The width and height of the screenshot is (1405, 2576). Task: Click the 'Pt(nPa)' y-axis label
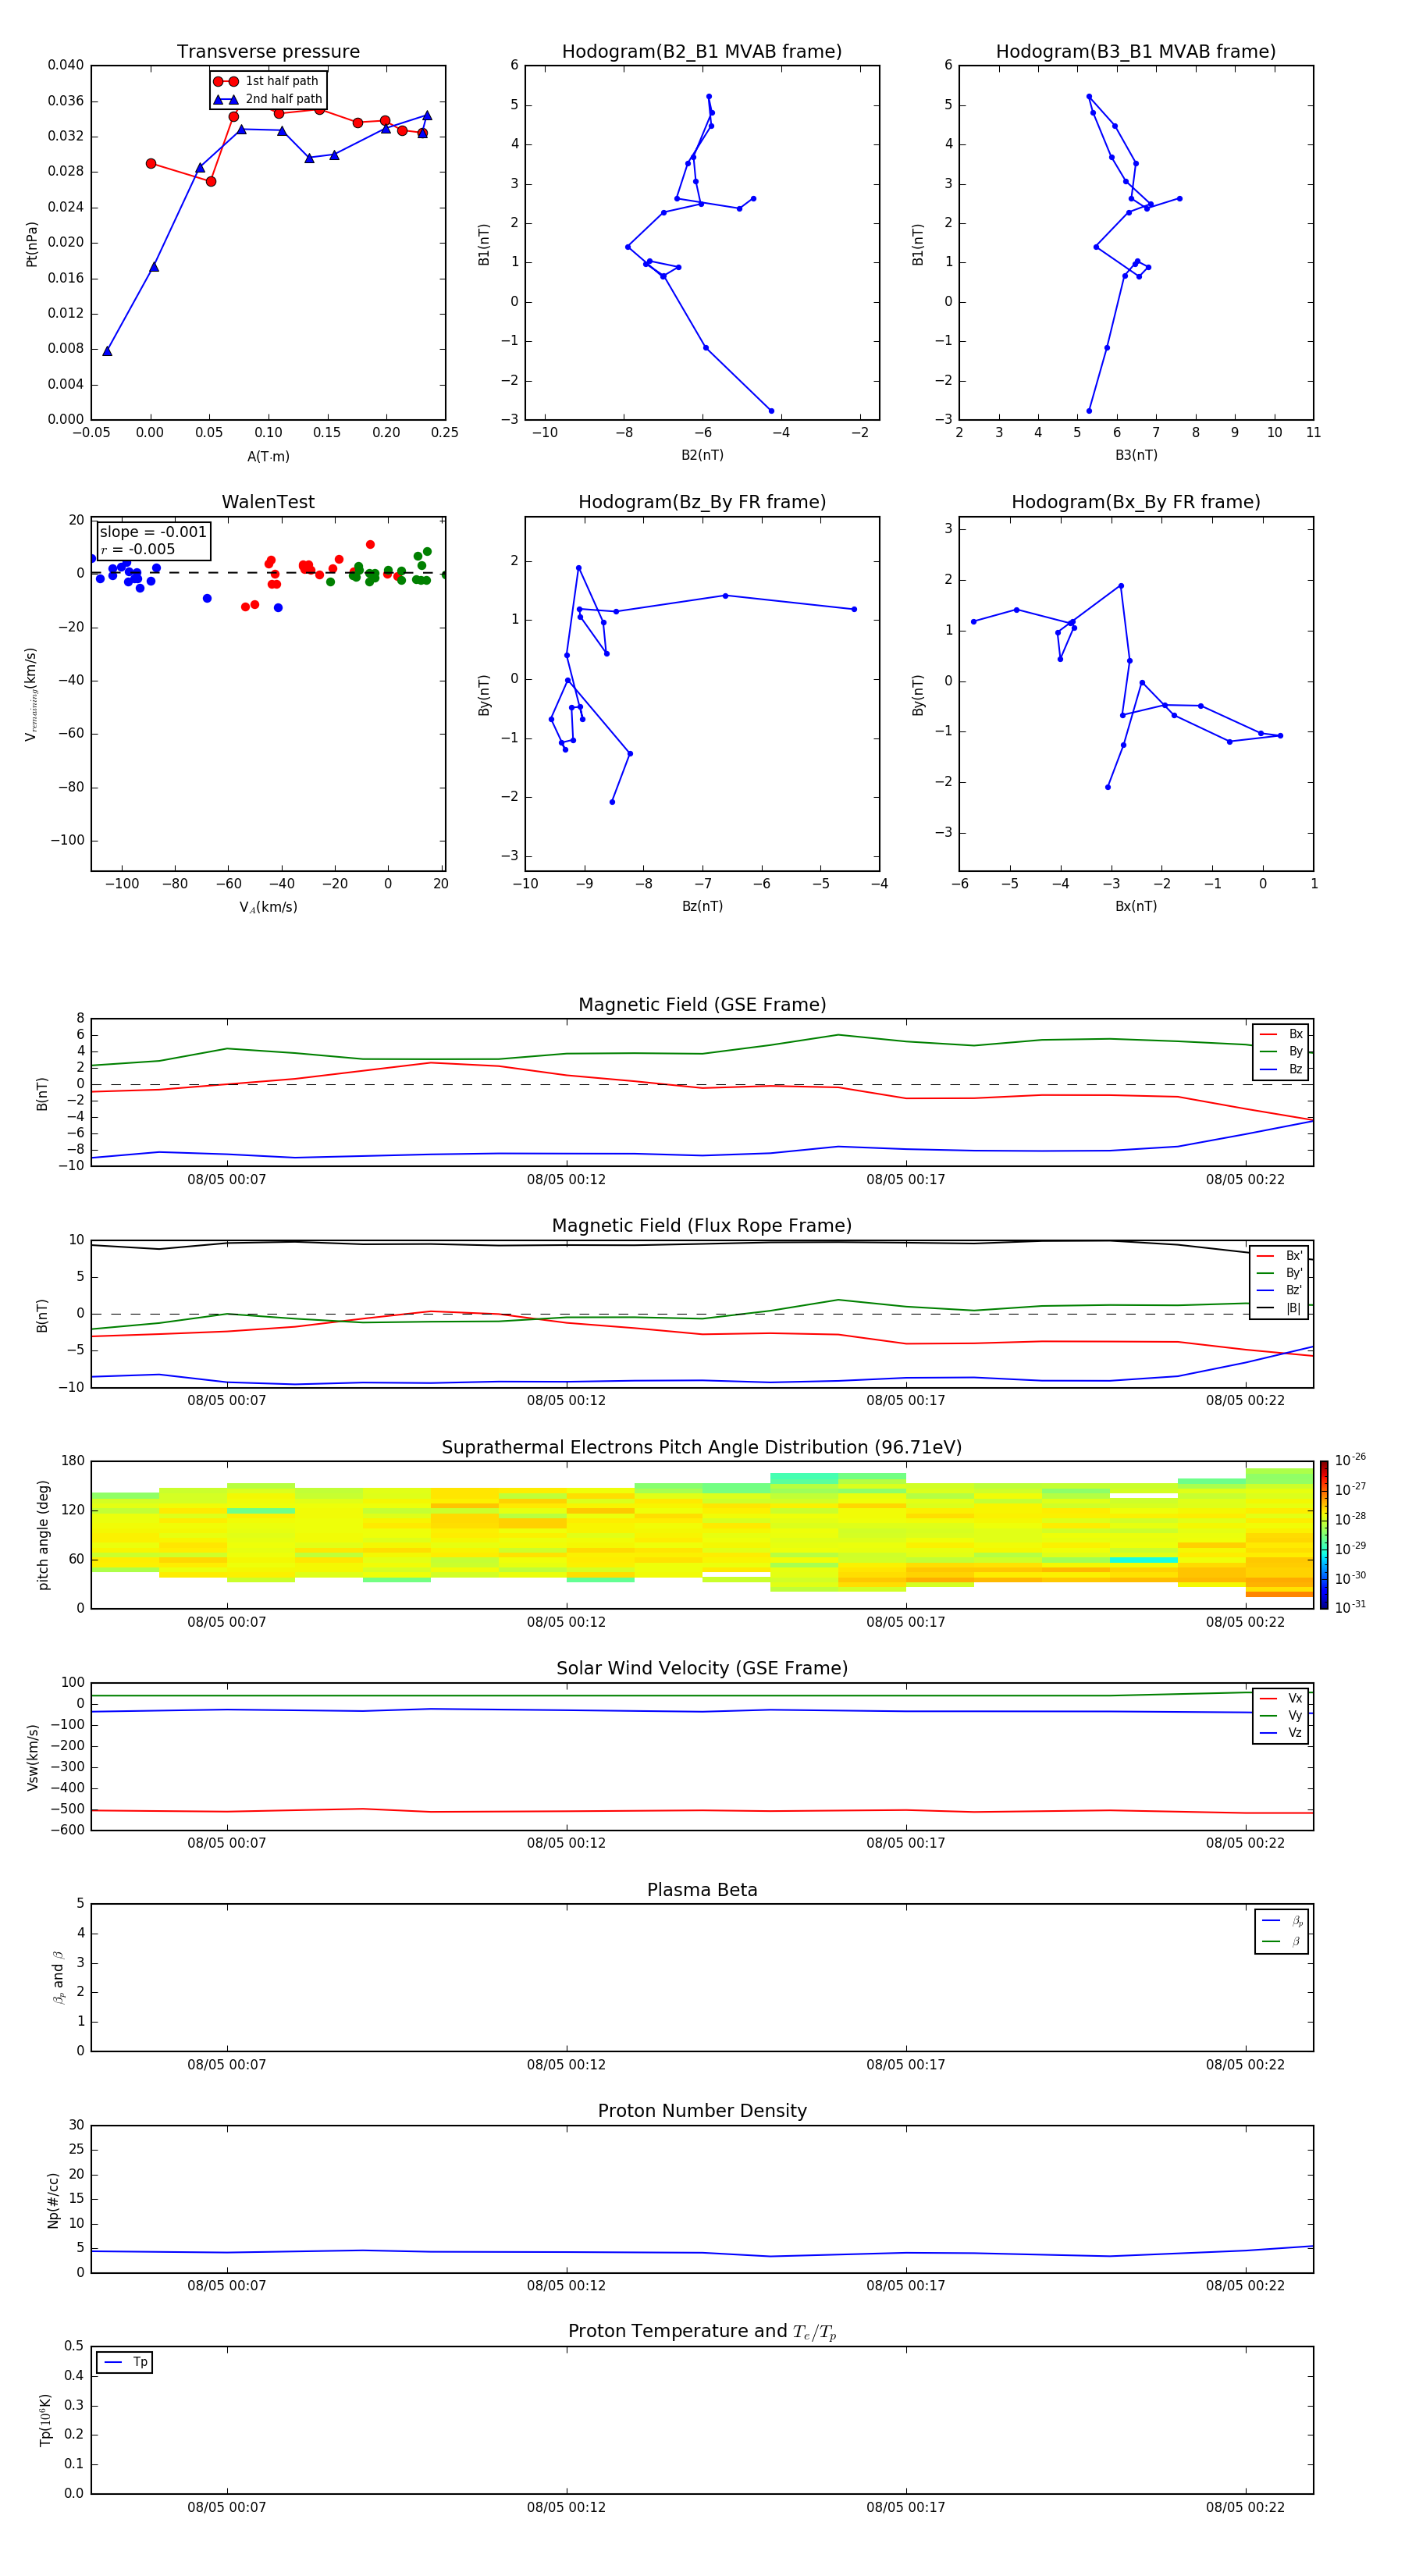click(x=32, y=243)
